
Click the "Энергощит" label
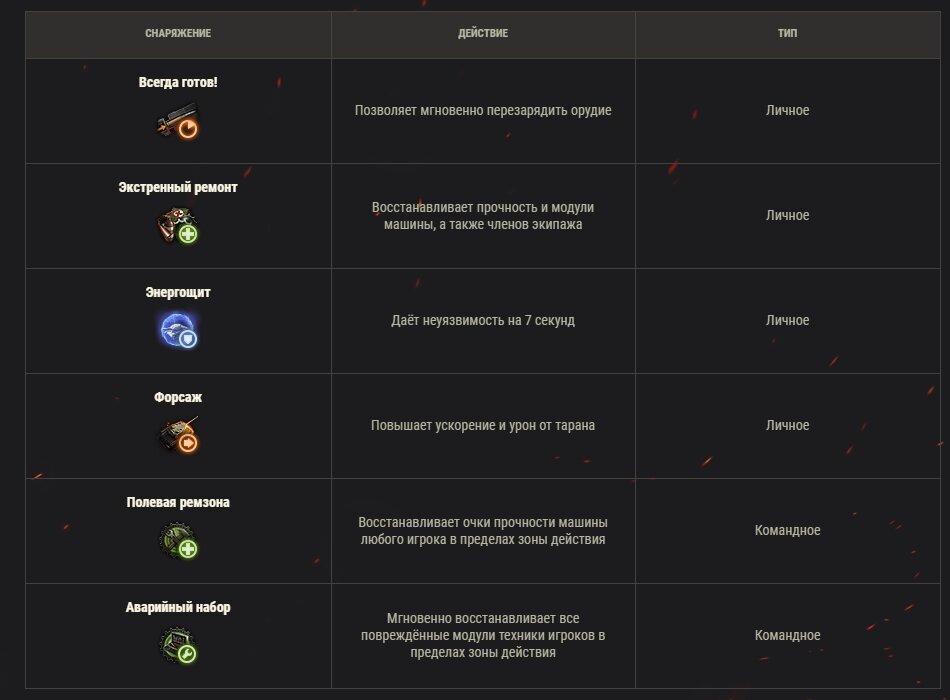click(180, 290)
